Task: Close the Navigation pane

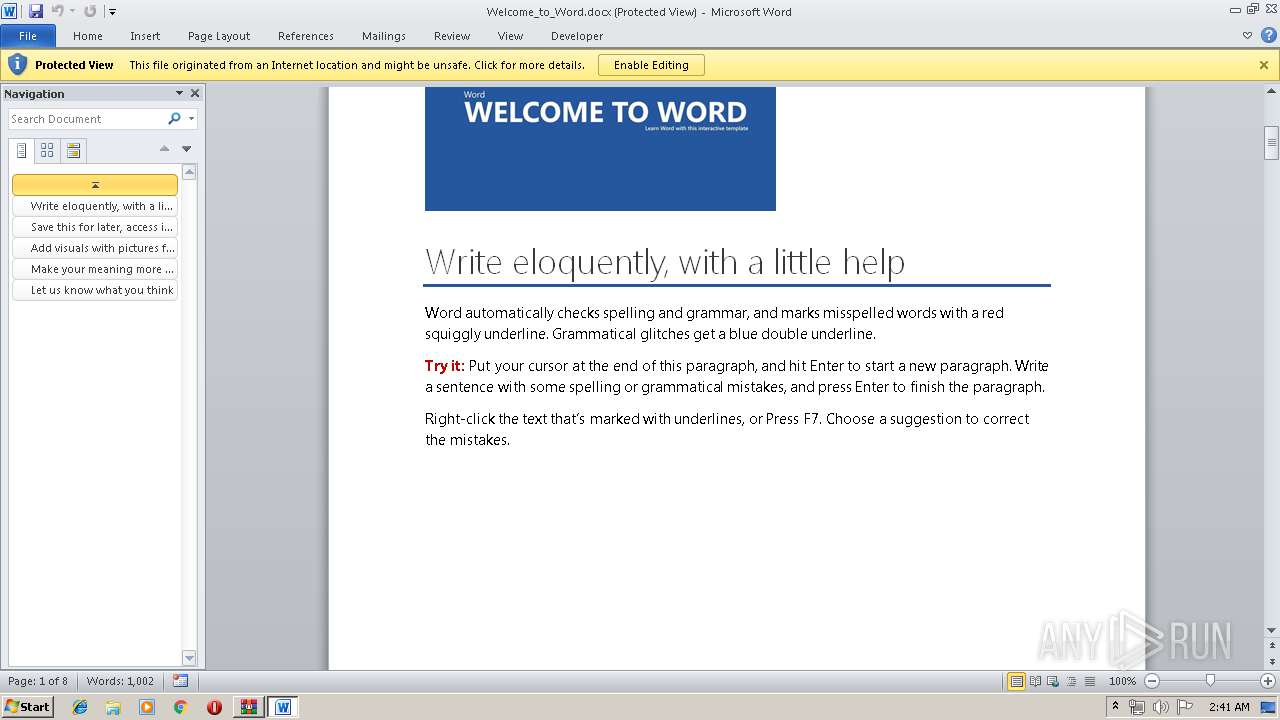Action: pyautogui.click(x=195, y=93)
